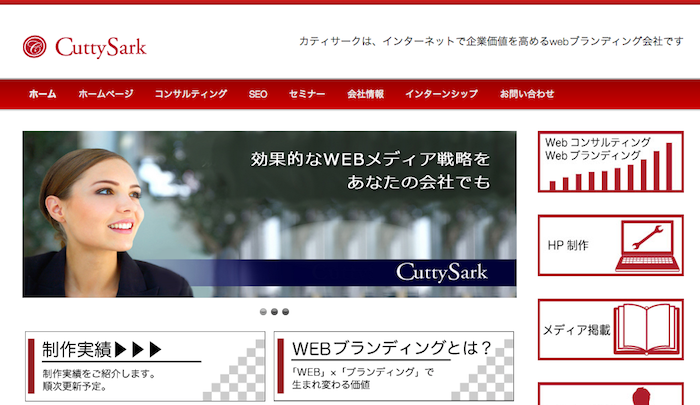Screen dimensions: 700x405
Task: Click the partially visible fourth sidebar banner
Action: (x=611, y=394)
